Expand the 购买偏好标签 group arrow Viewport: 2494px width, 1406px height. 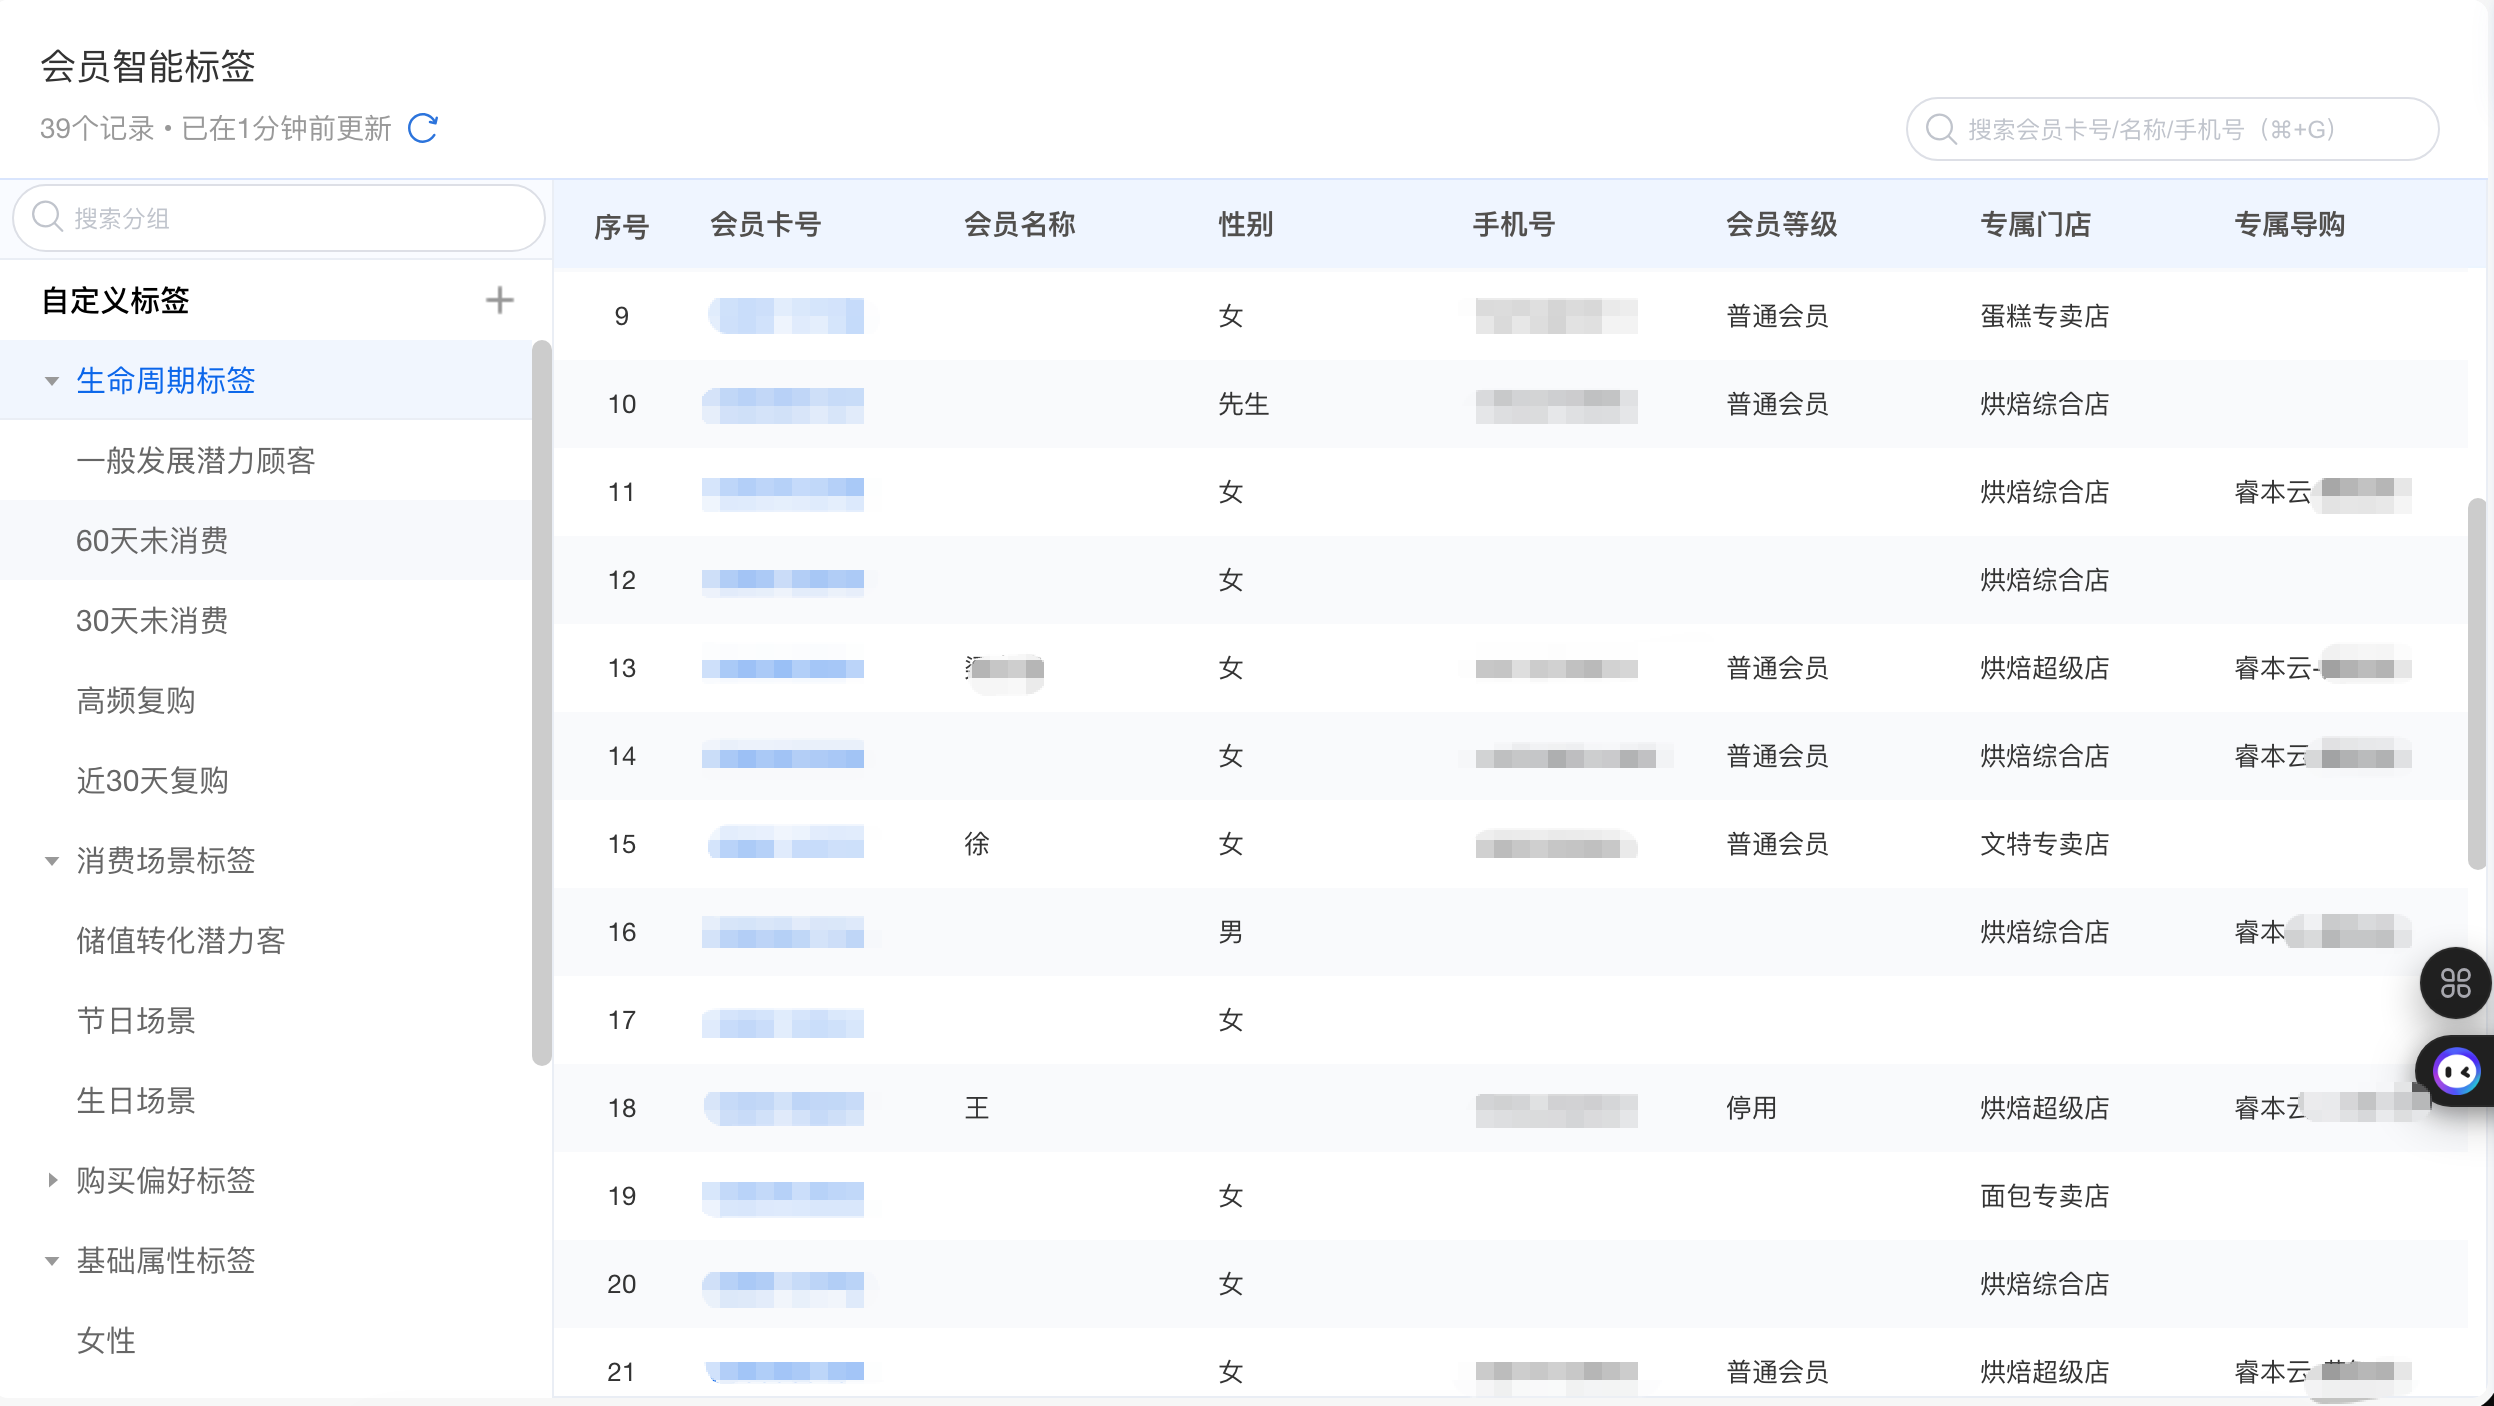pyautogui.click(x=52, y=1180)
